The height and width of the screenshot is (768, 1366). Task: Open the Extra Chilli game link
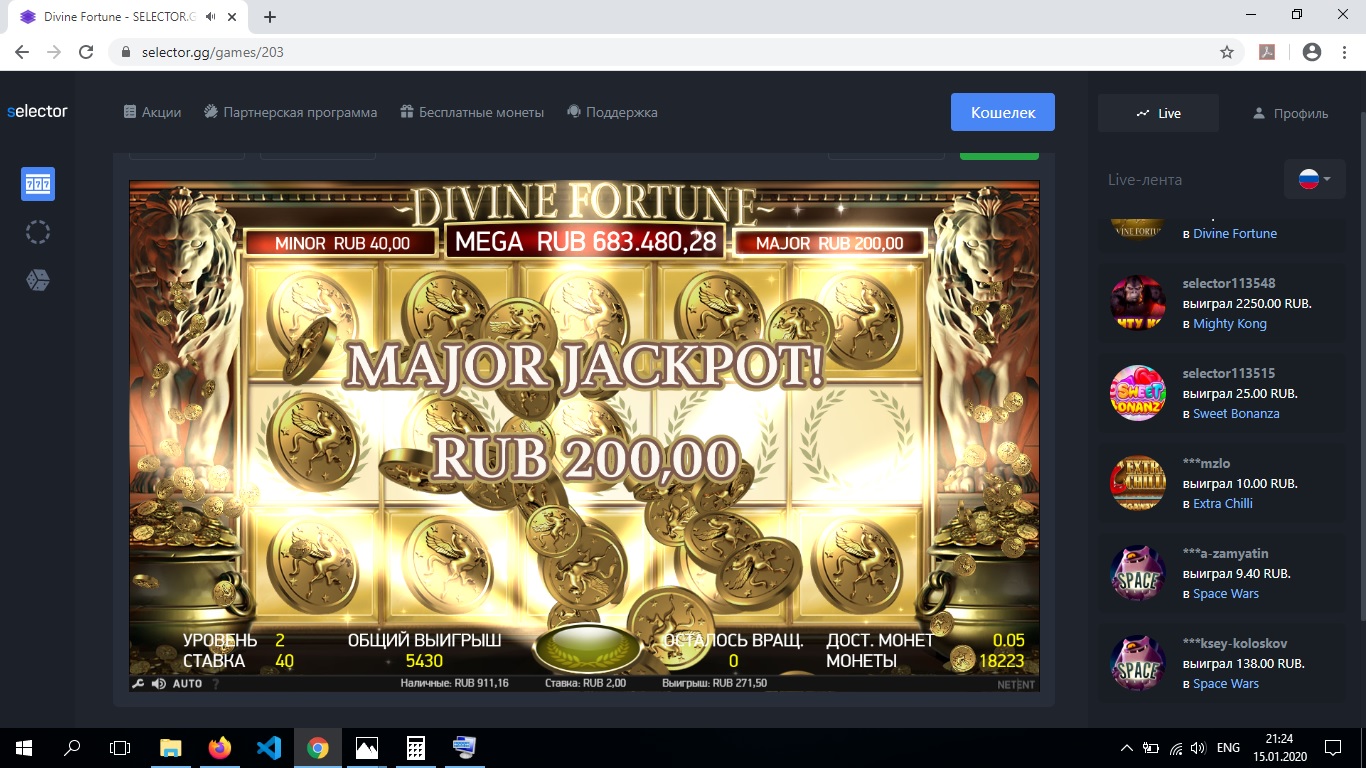1223,503
